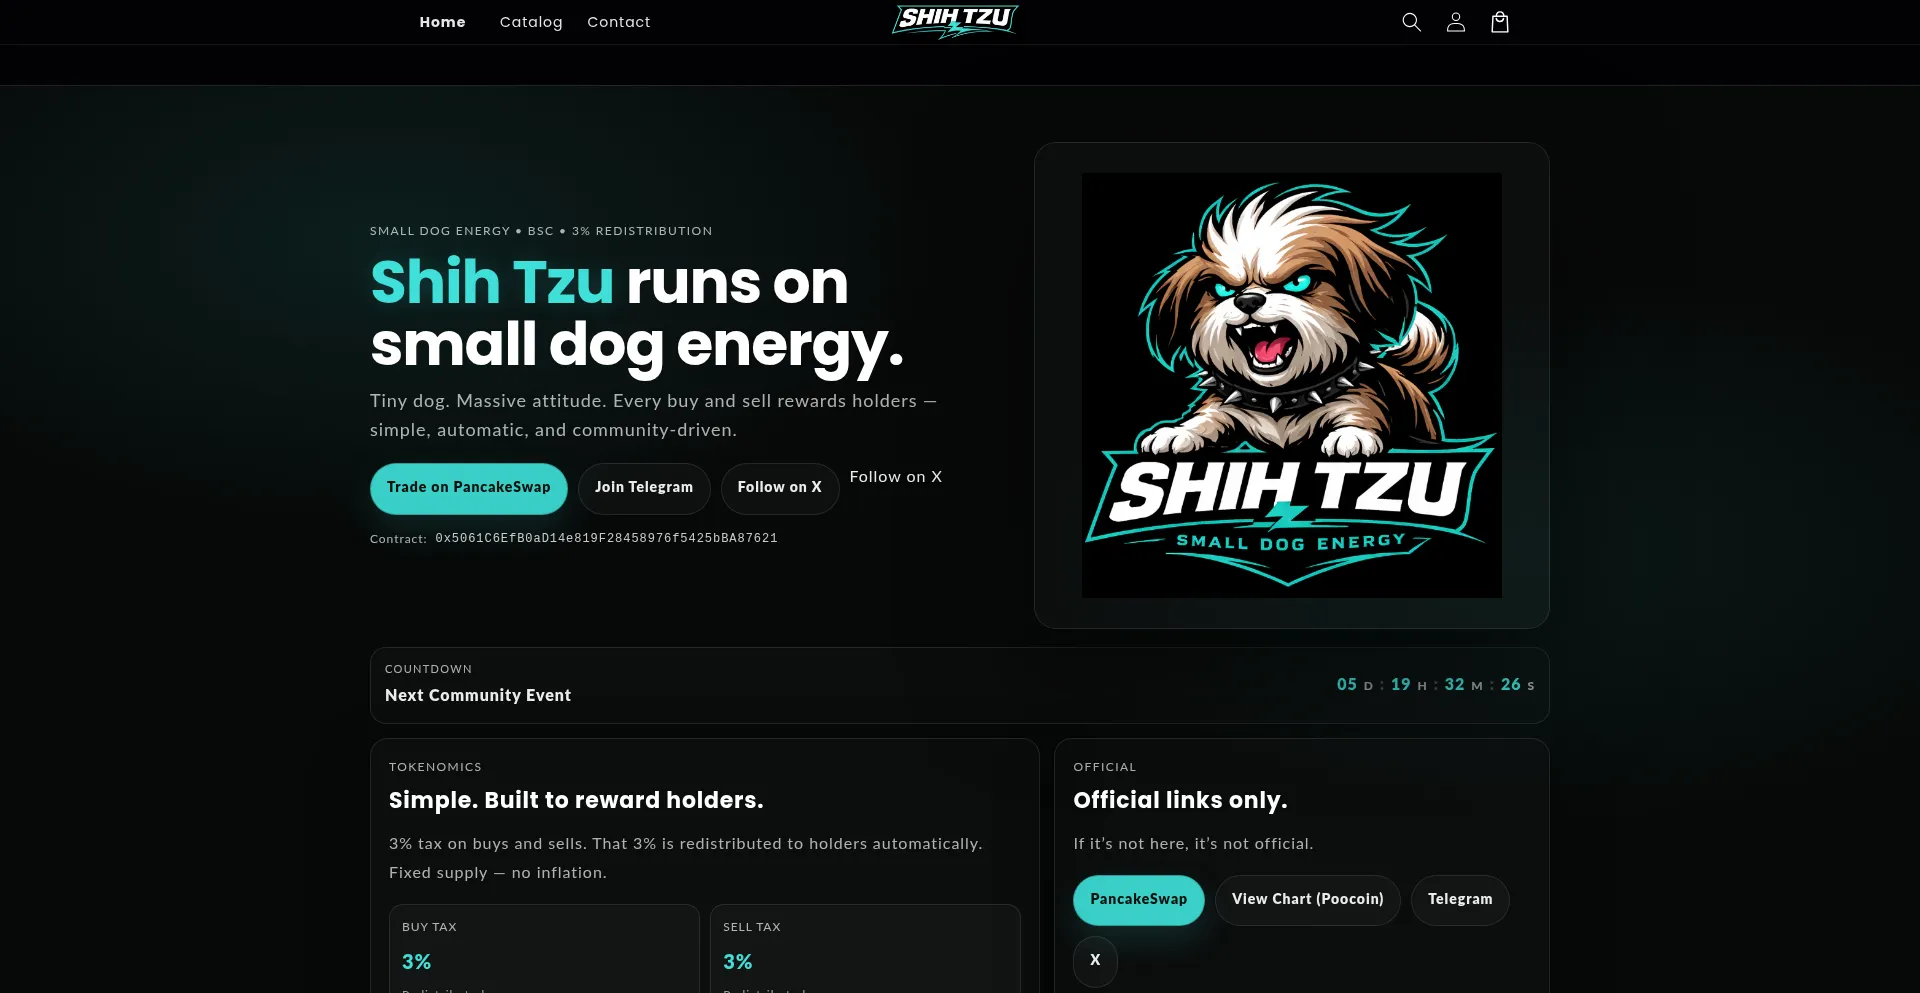
Task: Click the BUY TAX 3% card
Action: (x=544, y=949)
